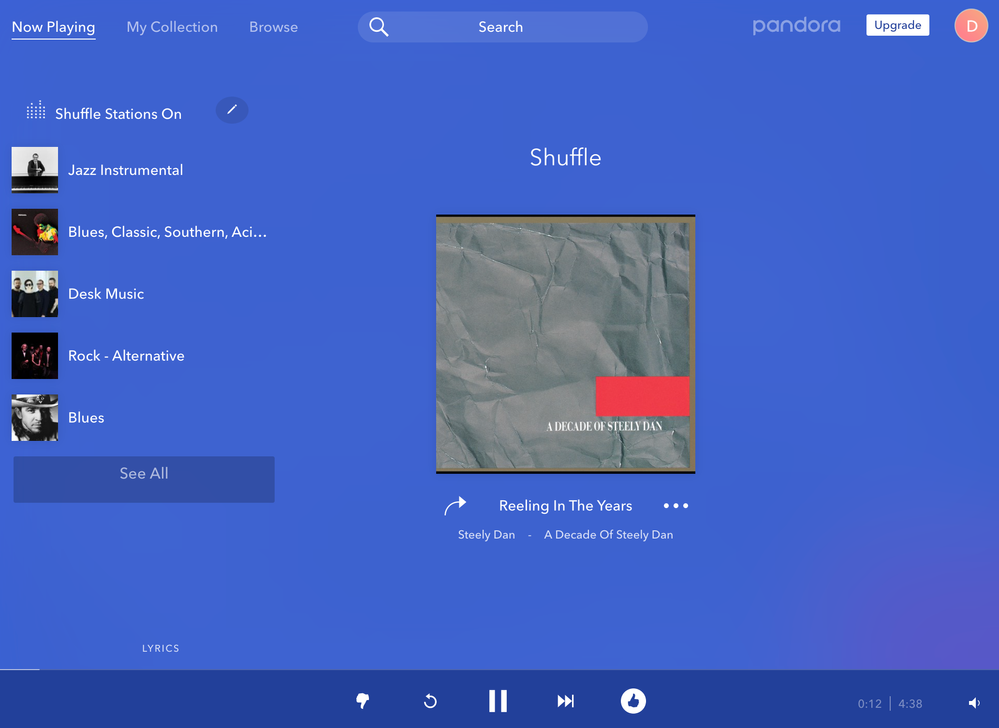
Task: Click the Upgrade button
Action: pyautogui.click(x=897, y=25)
